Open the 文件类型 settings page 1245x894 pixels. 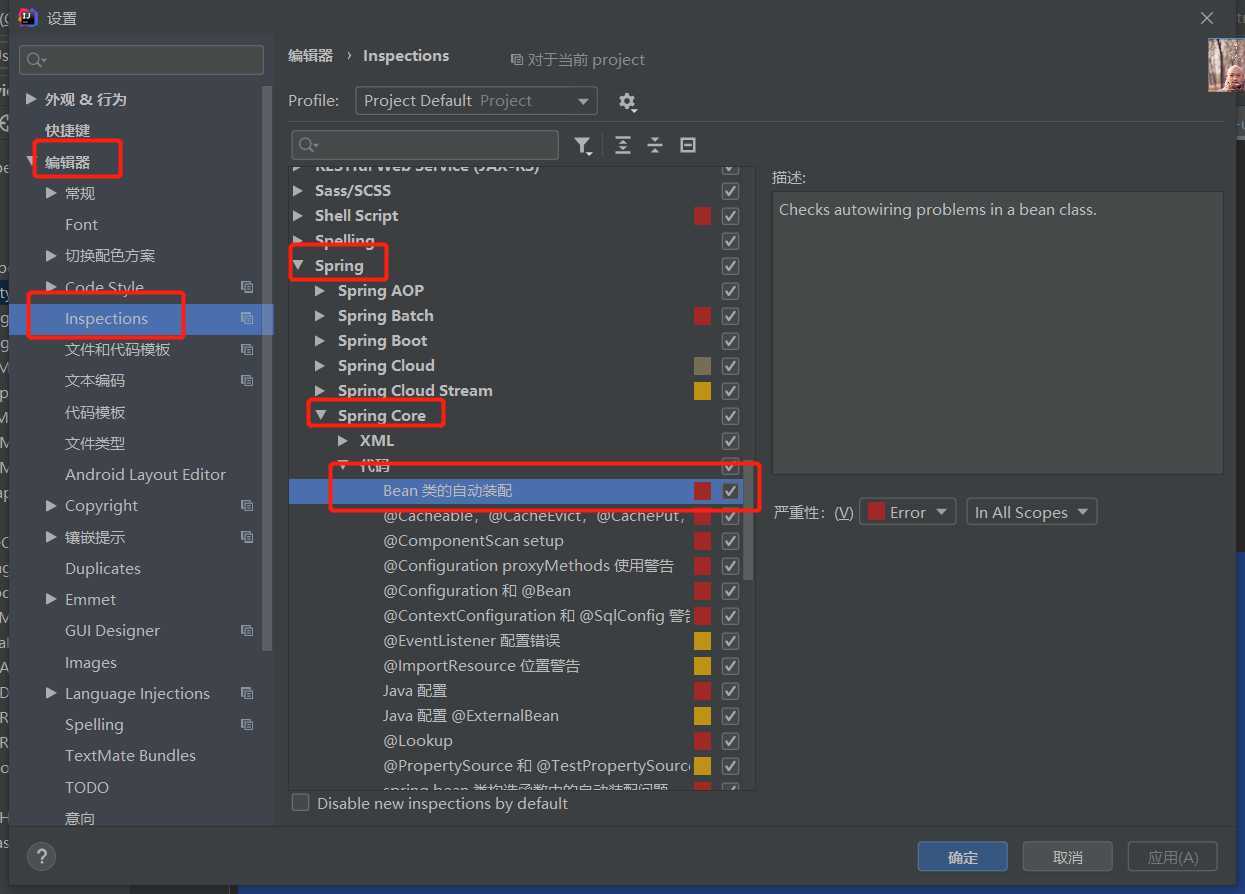coord(95,443)
